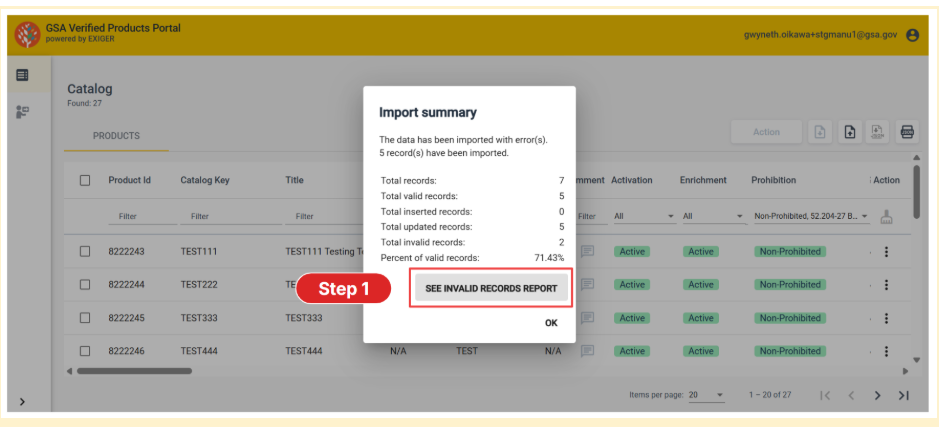Click the GSA Verified Products Portal logo
The height and width of the screenshot is (429, 940).
click(x=27, y=35)
